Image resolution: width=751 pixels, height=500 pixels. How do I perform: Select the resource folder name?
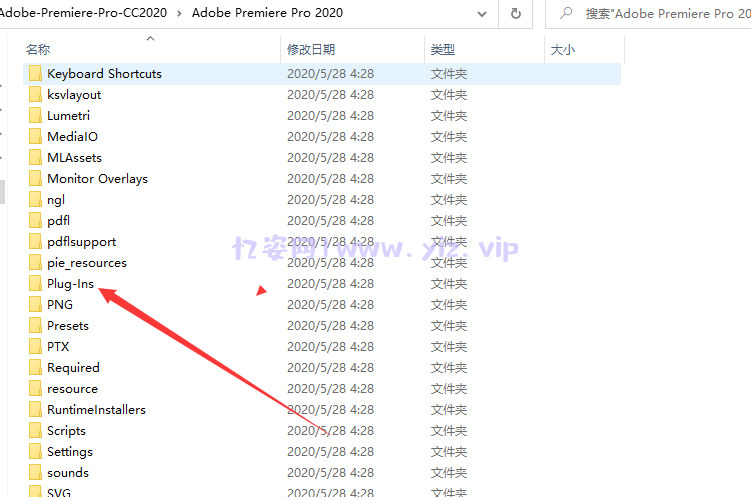(x=72, y=389)
